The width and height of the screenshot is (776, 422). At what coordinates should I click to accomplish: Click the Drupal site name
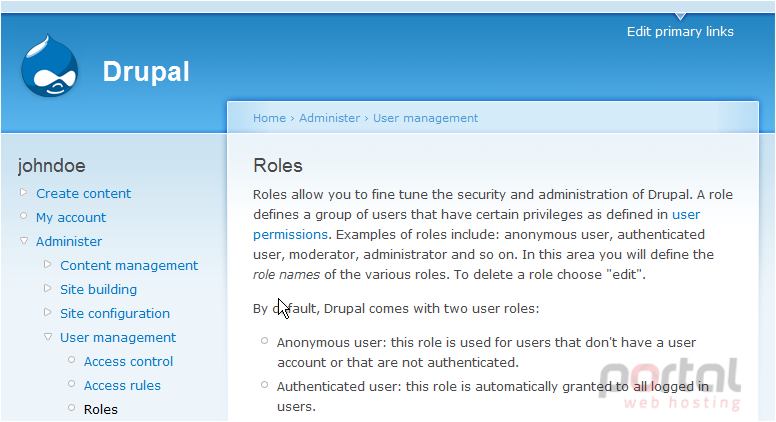(146, 72)
